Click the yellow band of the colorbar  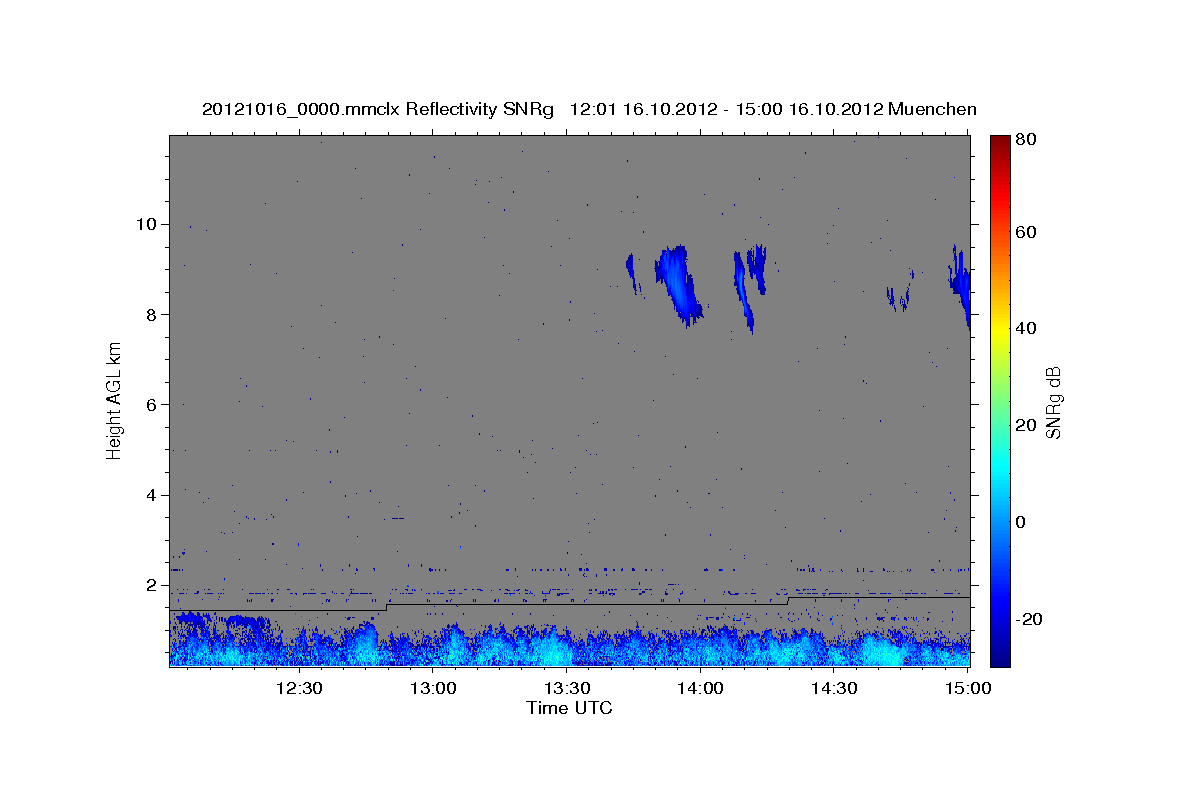(1000, 330)
